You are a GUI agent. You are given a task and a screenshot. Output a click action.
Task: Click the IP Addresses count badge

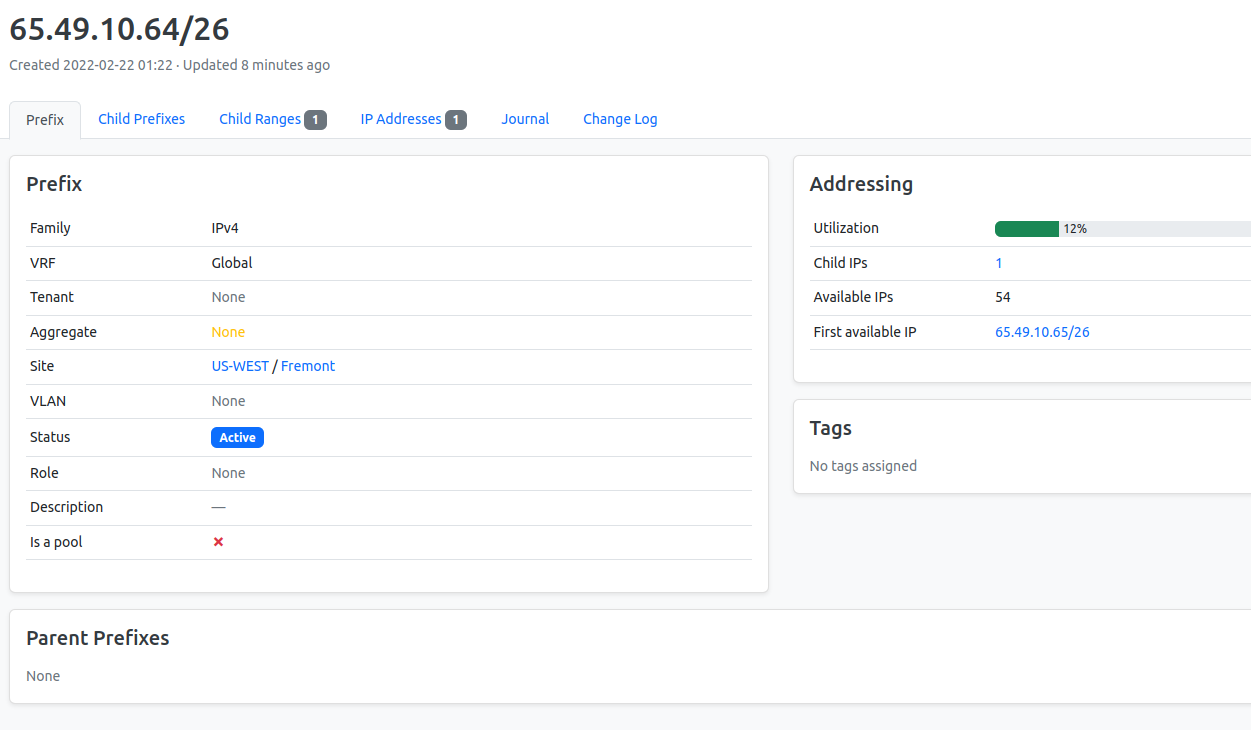coord(457,119)
